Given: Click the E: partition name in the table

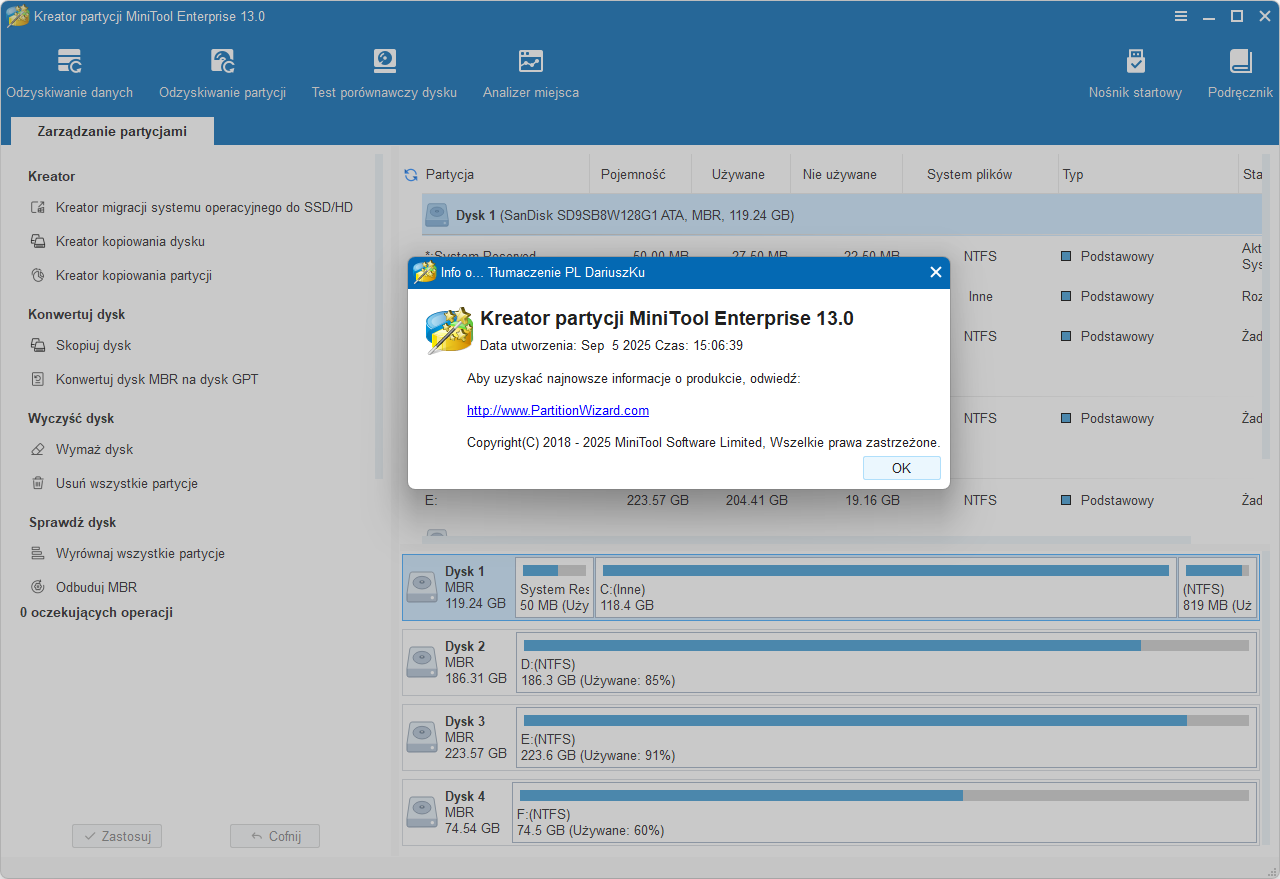Looking at the screenshot, I should point(432,500).
